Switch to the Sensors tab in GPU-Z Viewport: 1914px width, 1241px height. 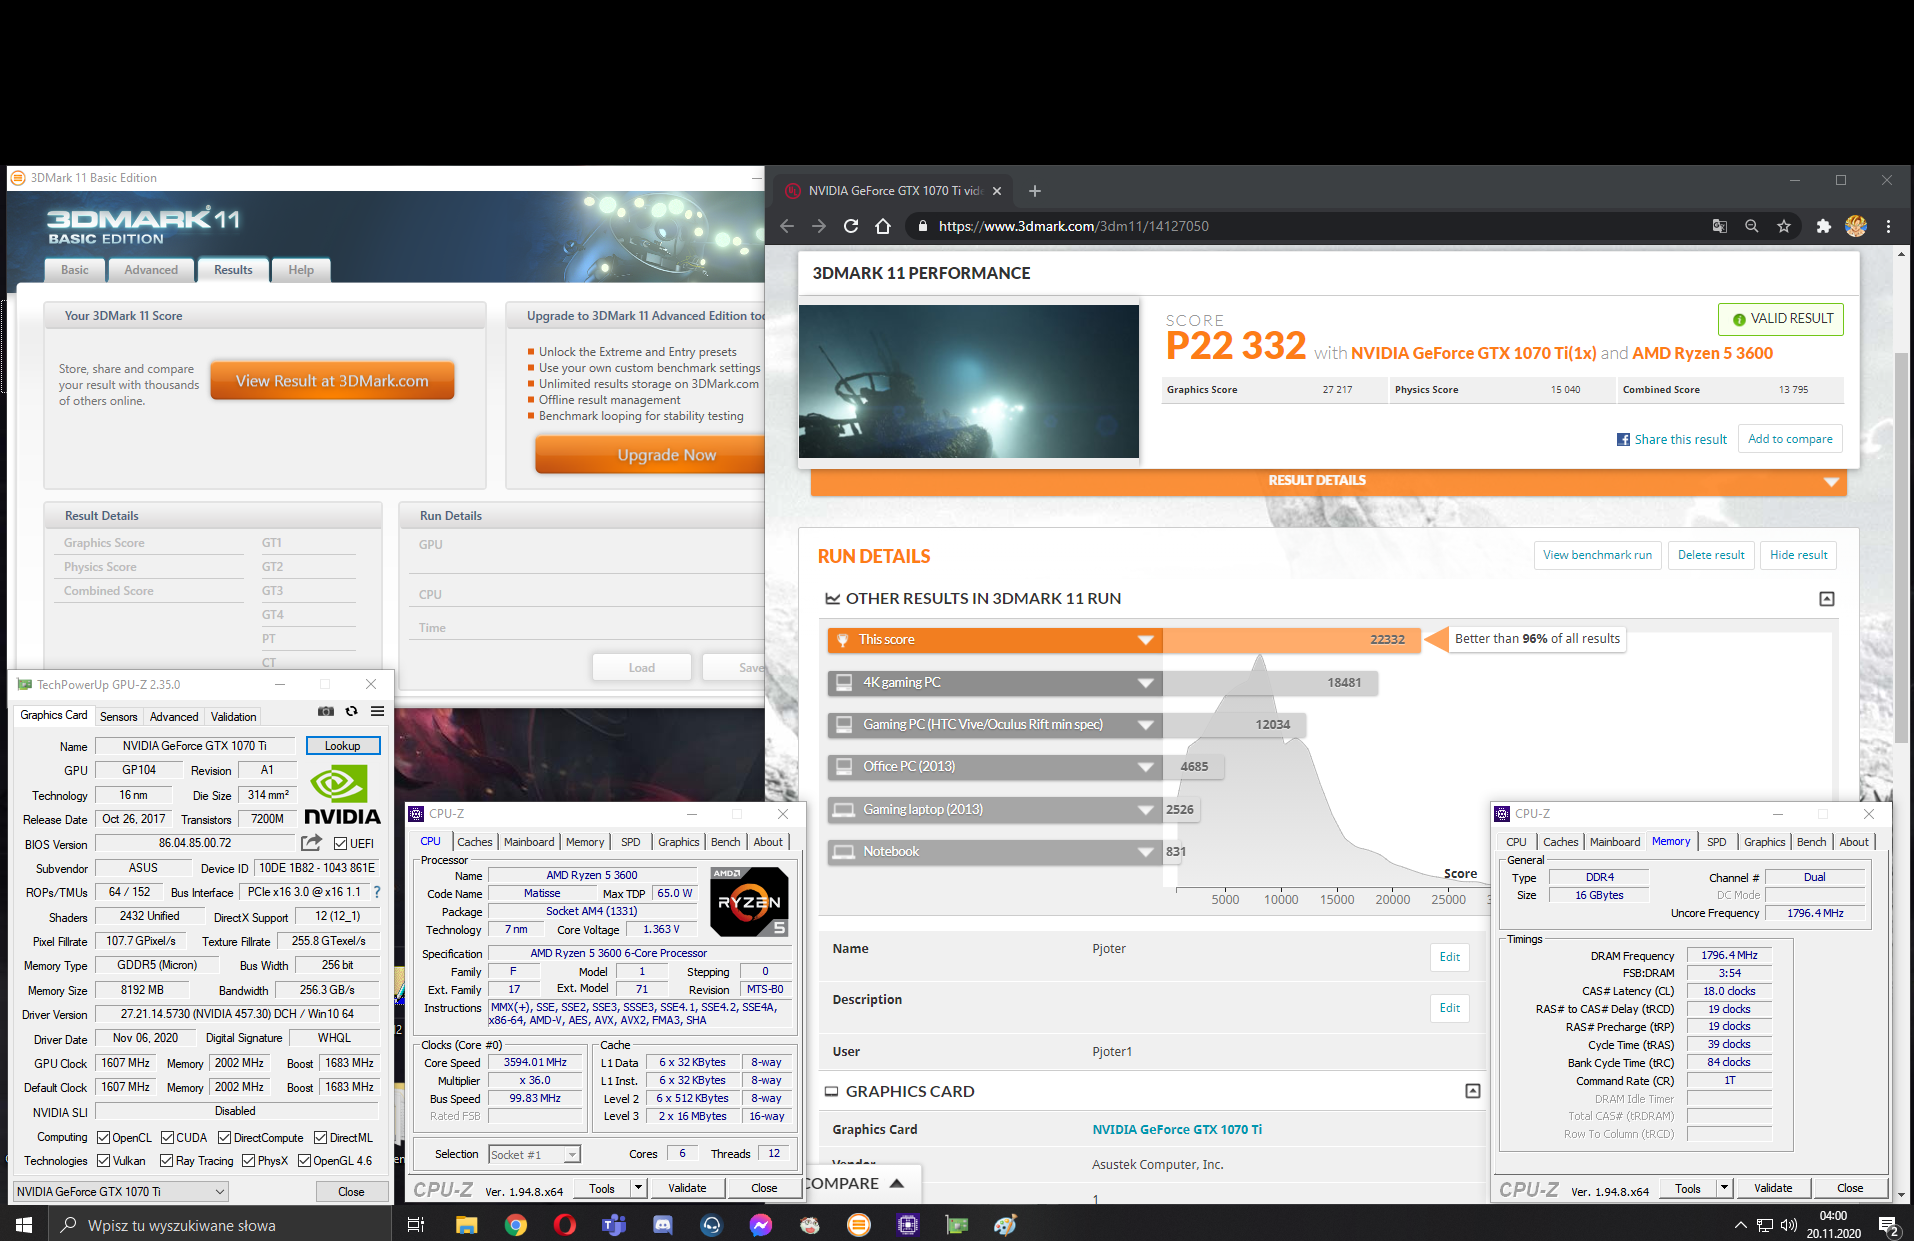(x=119, y=717)
